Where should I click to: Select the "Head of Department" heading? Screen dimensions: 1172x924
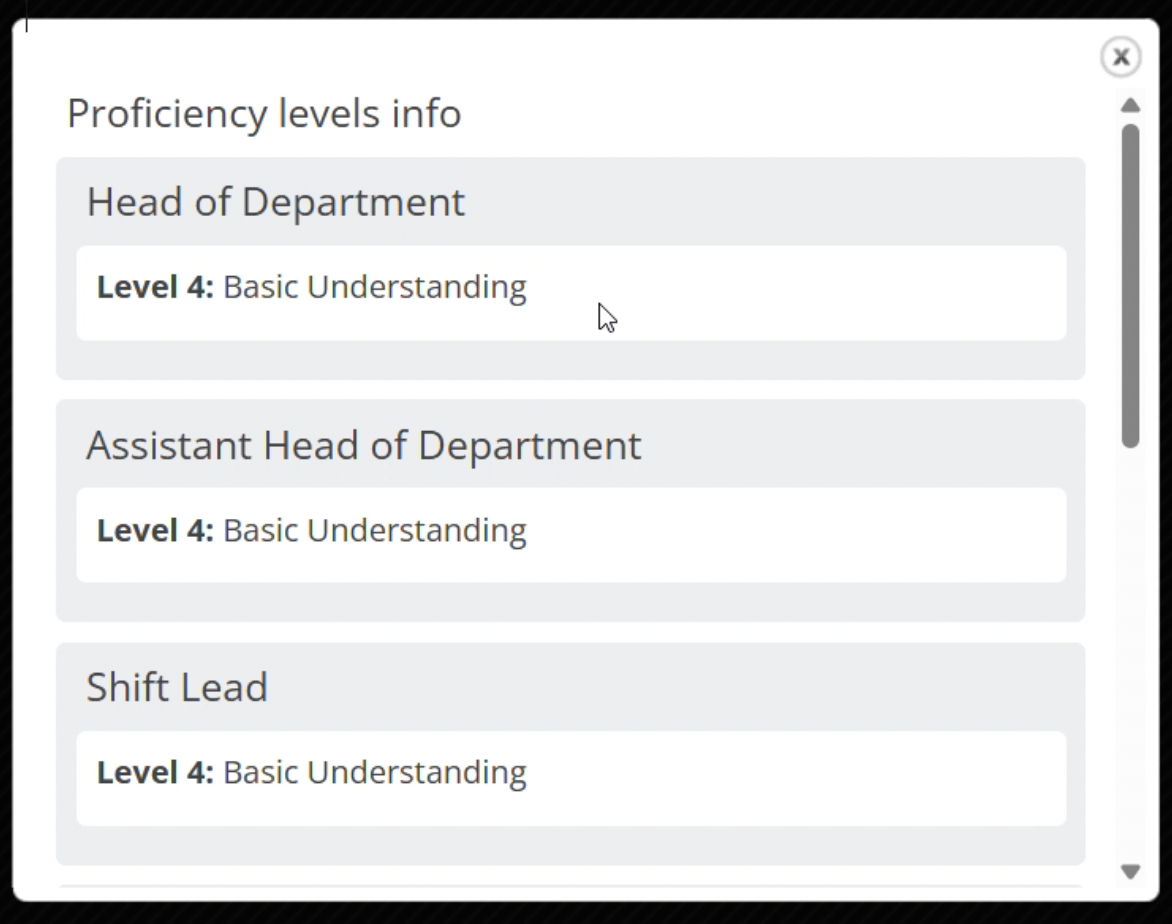point(276,202)
